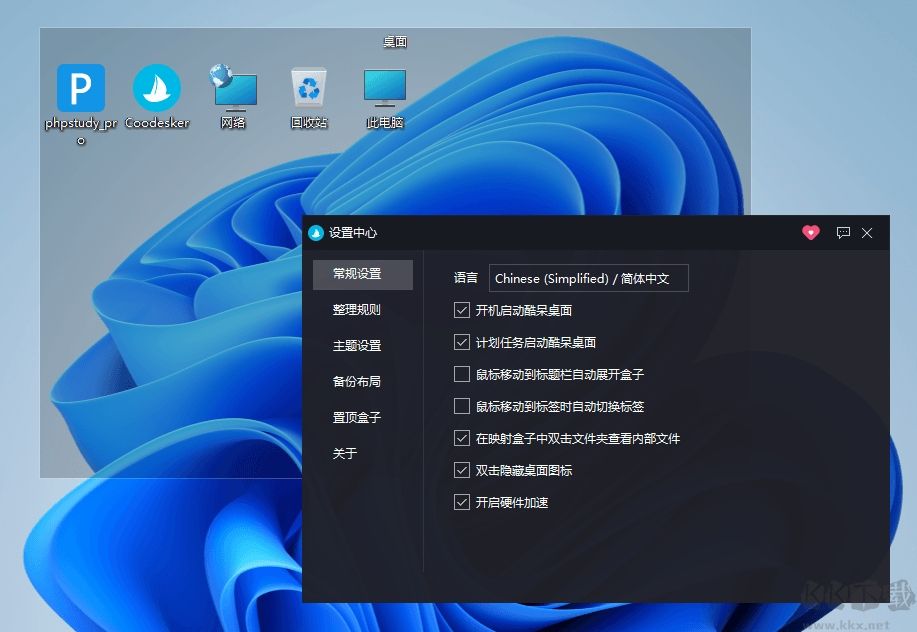Screen dimensions: 917x632
Task: Click the 桌面 box label on the desktop
Action: 393,41
